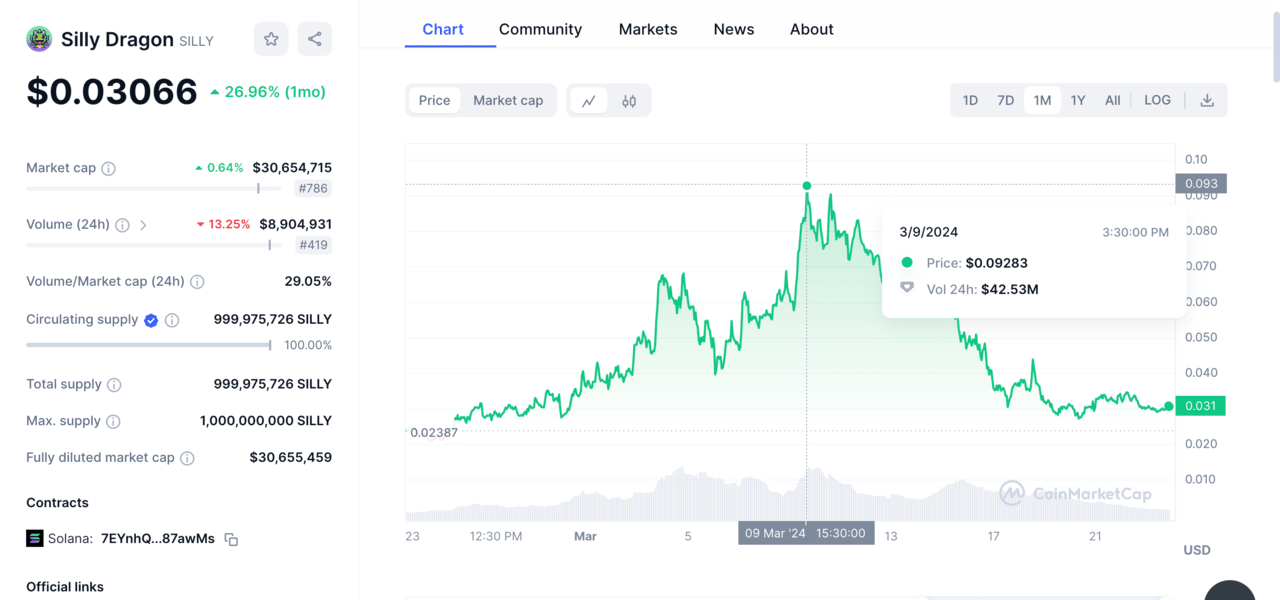This screenshot has width=1280, height=600.
Task: Expand Volume (24h) details chevron
Action: click(143, 225)
